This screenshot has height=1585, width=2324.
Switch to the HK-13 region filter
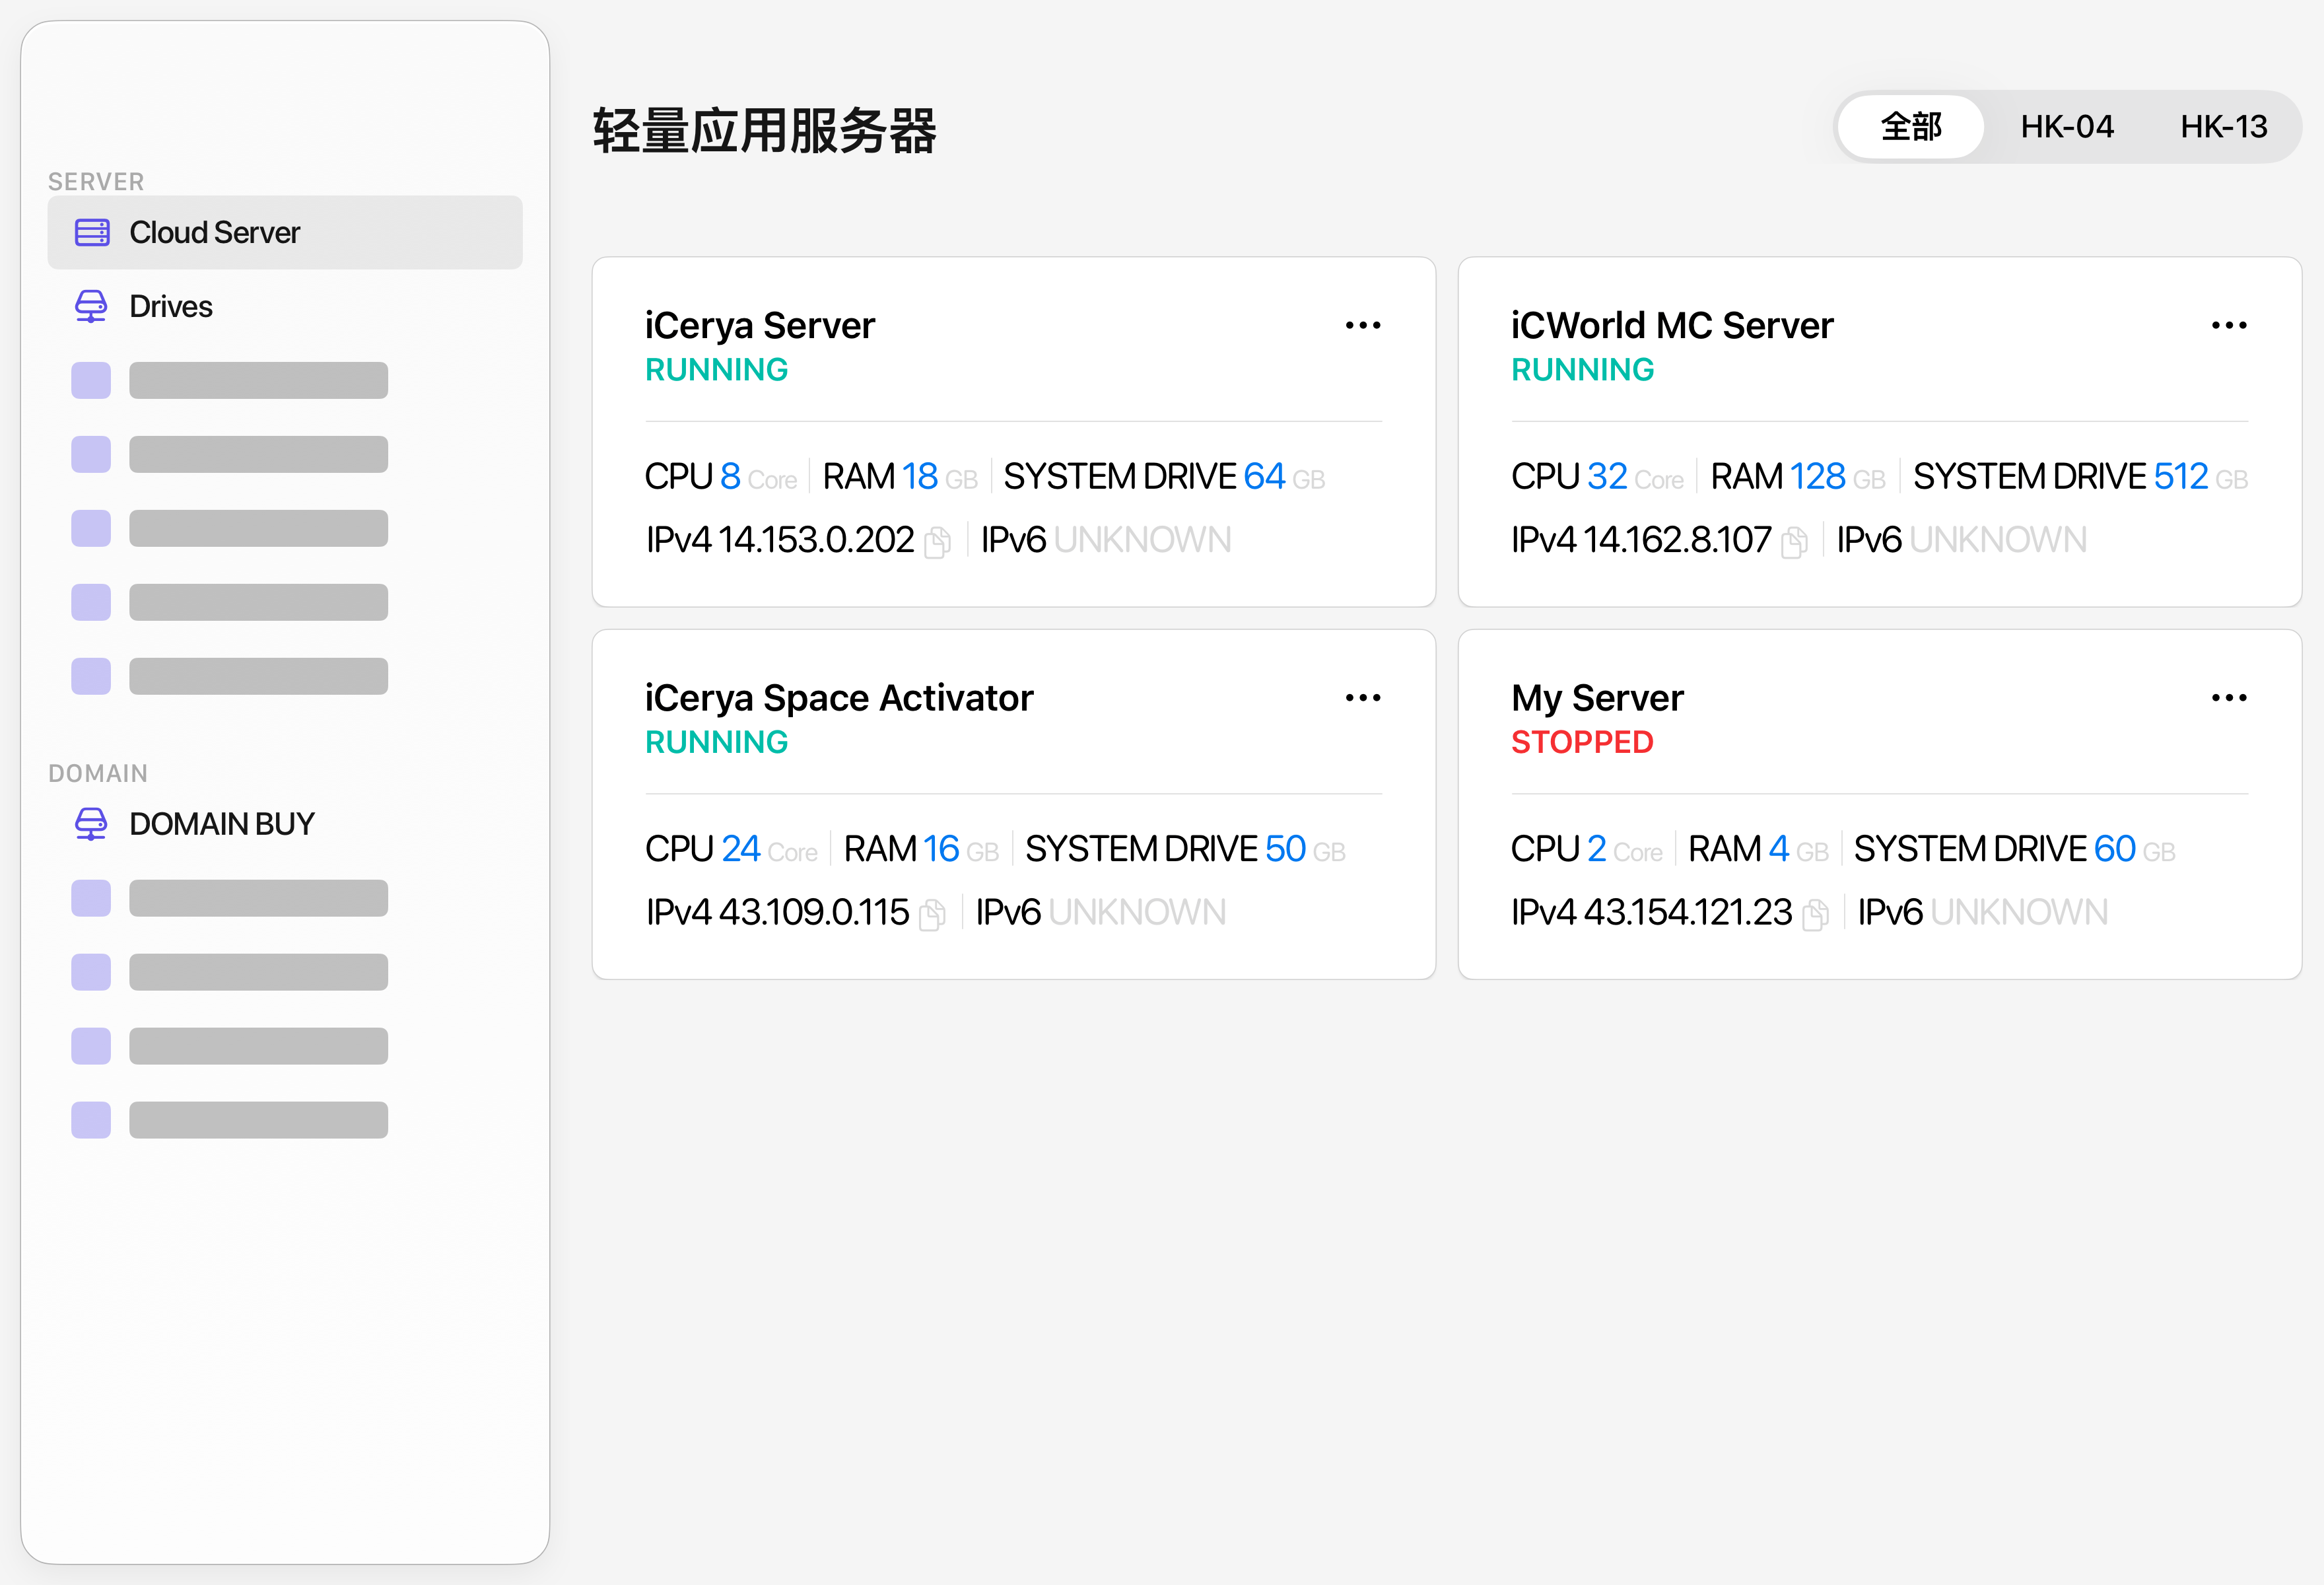click(2223, 127)
